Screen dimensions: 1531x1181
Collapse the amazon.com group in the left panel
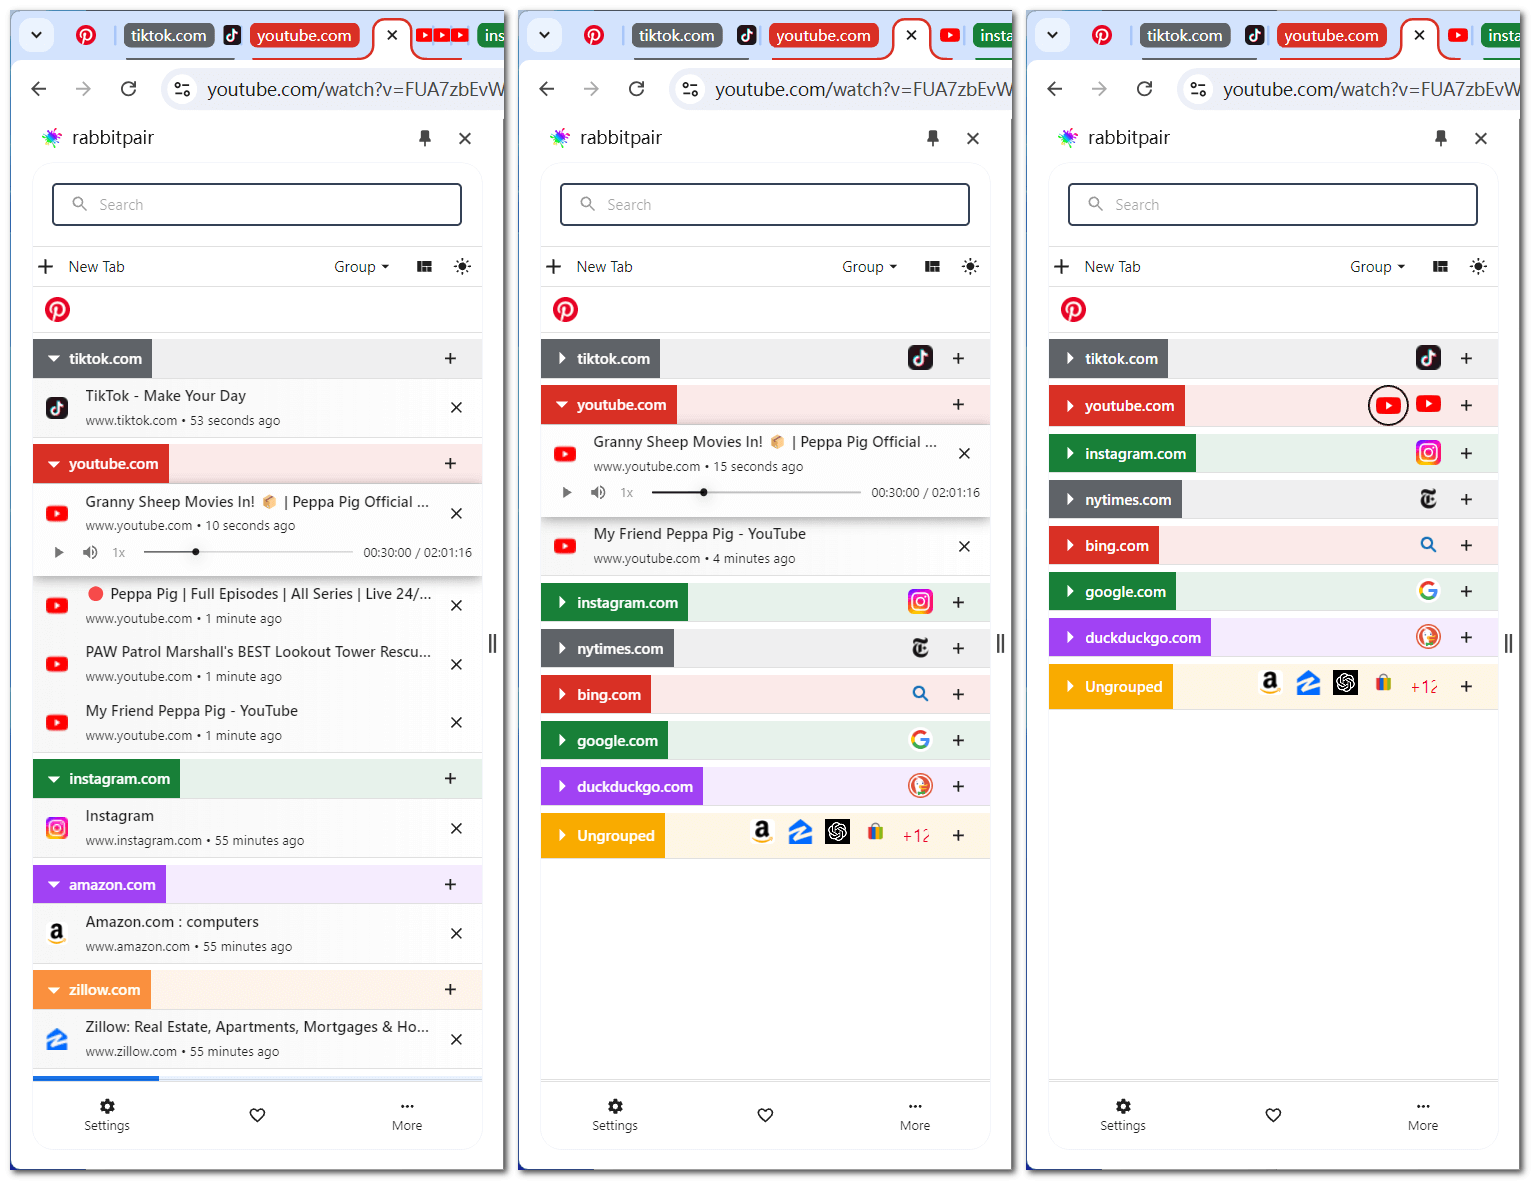[x=54, y=885]
